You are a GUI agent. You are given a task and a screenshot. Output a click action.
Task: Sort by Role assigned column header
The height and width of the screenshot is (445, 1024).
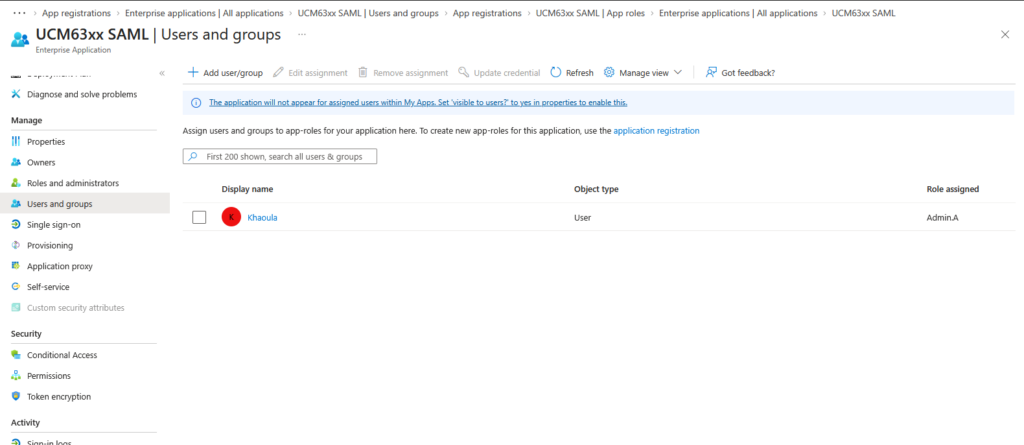click(953, 190)
